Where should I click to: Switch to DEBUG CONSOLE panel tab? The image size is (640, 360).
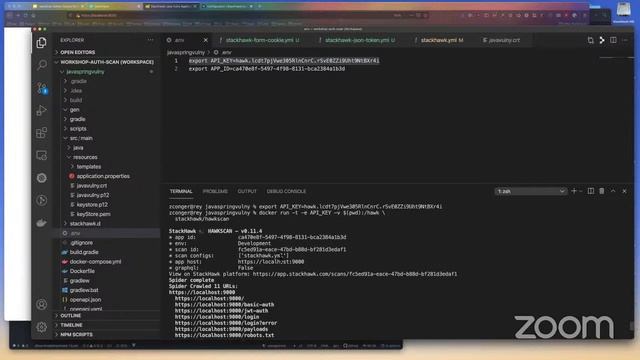[x=286, y=191]
